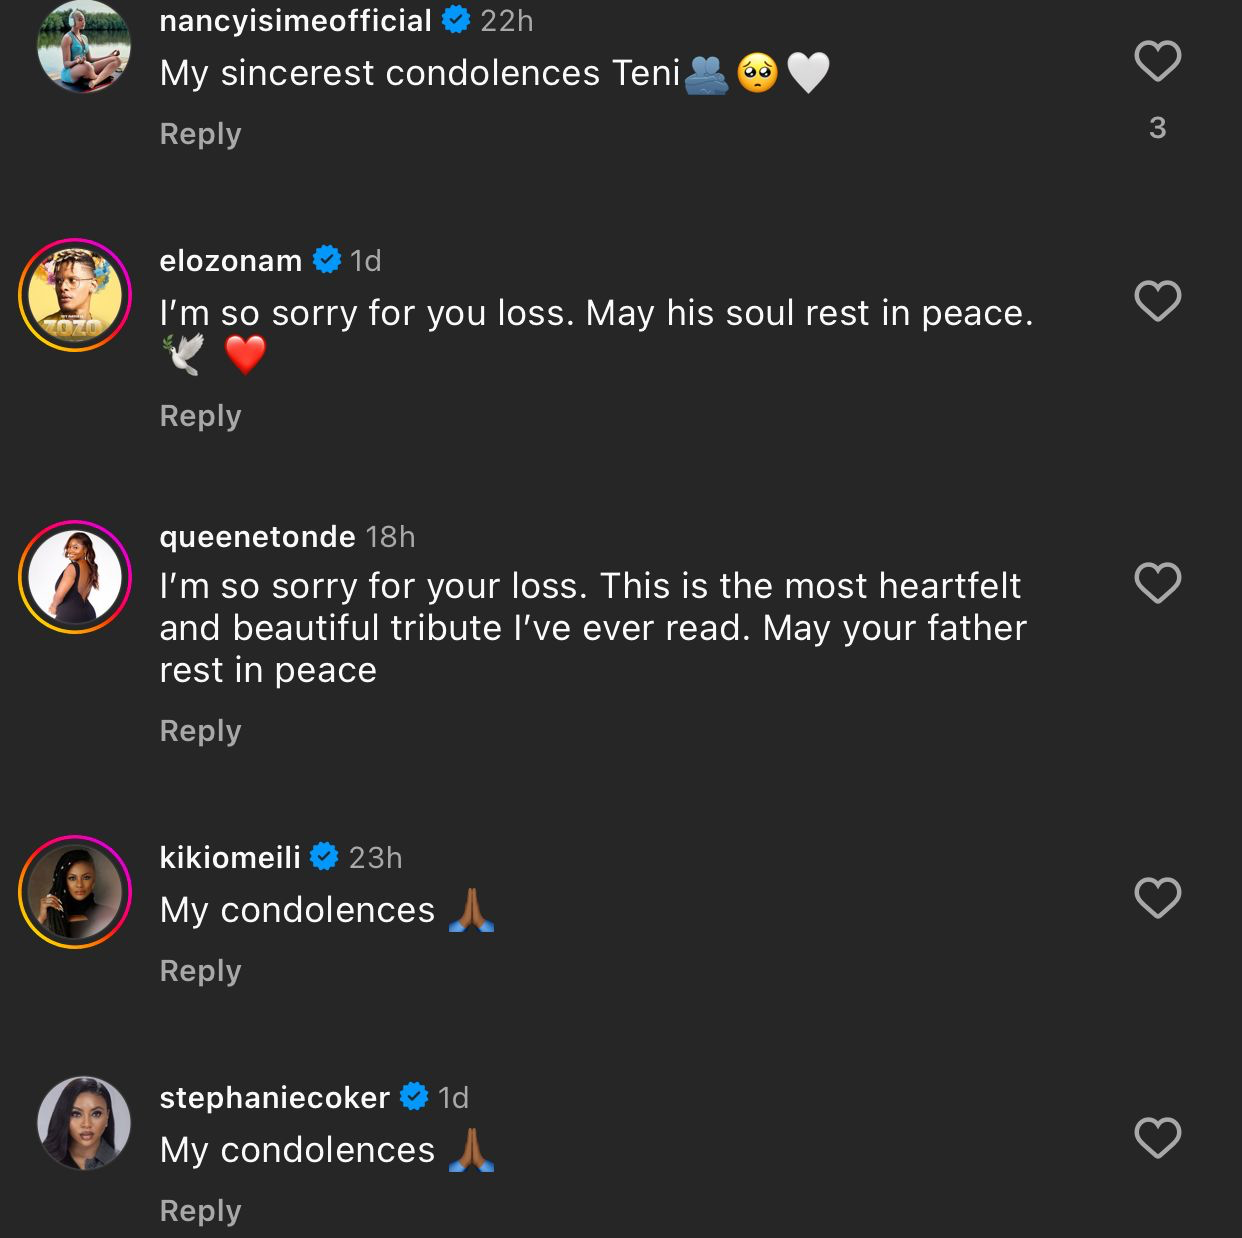
Task: Tap the heart on kikiomeili's comment
Action: tap(1157, 898)
